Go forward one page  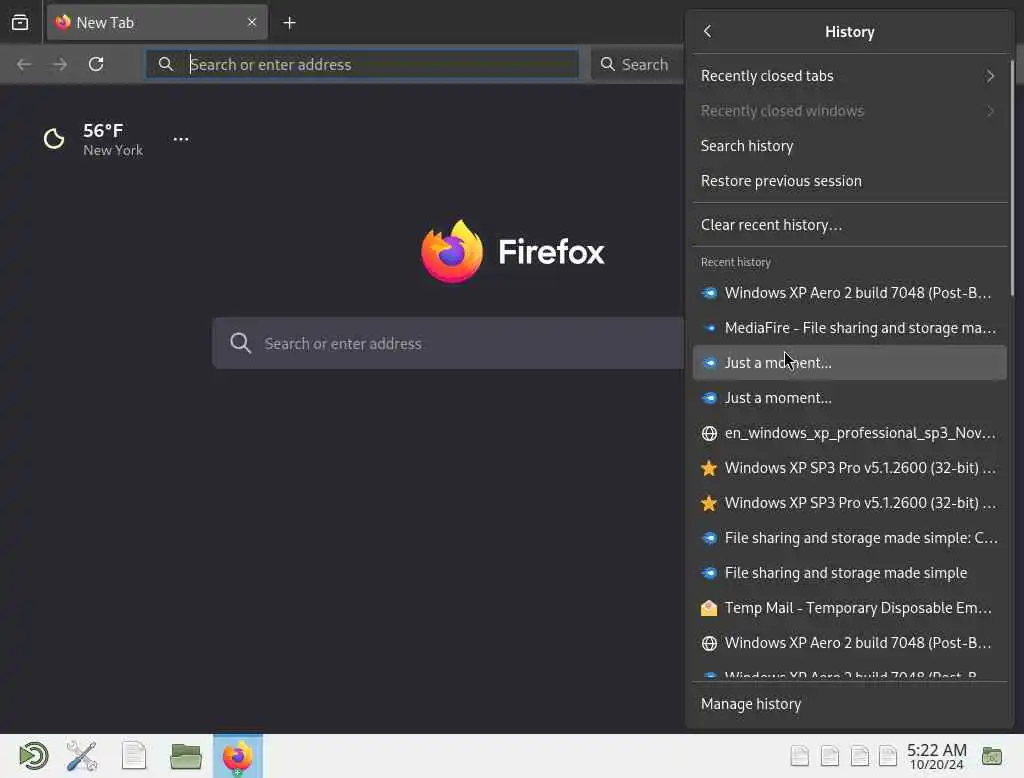[x=59, y=64]
